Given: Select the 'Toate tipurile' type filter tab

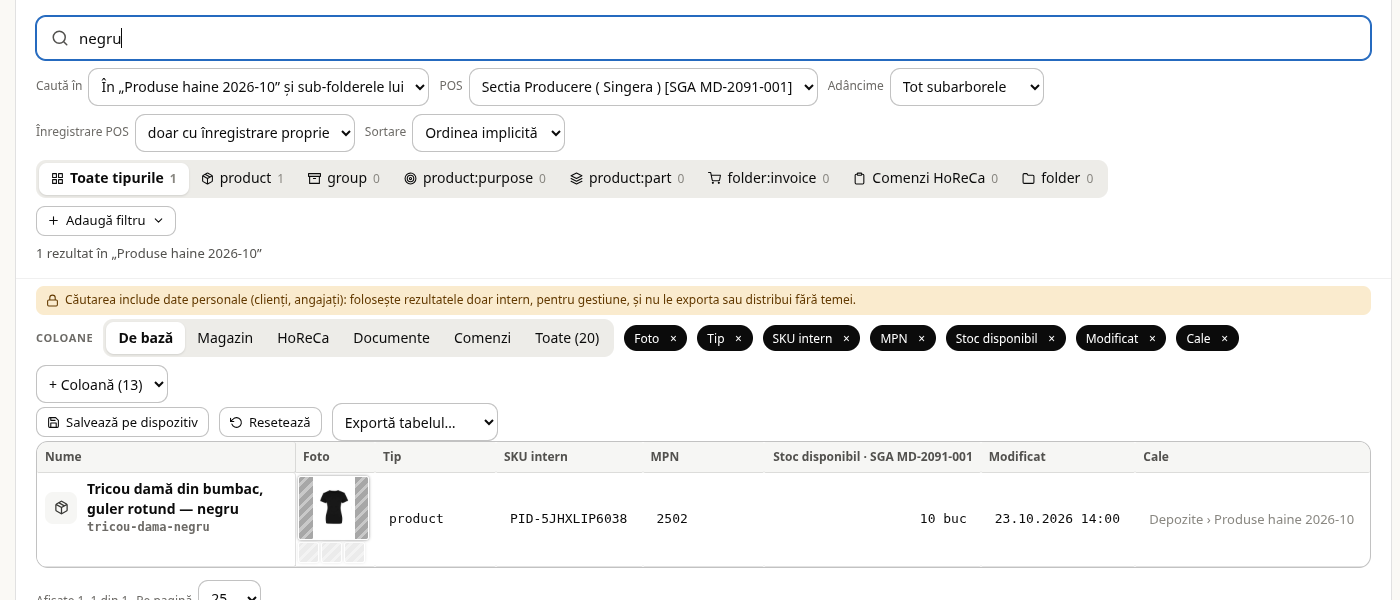Looking at the screenshot, I should (x=114, y=179).
